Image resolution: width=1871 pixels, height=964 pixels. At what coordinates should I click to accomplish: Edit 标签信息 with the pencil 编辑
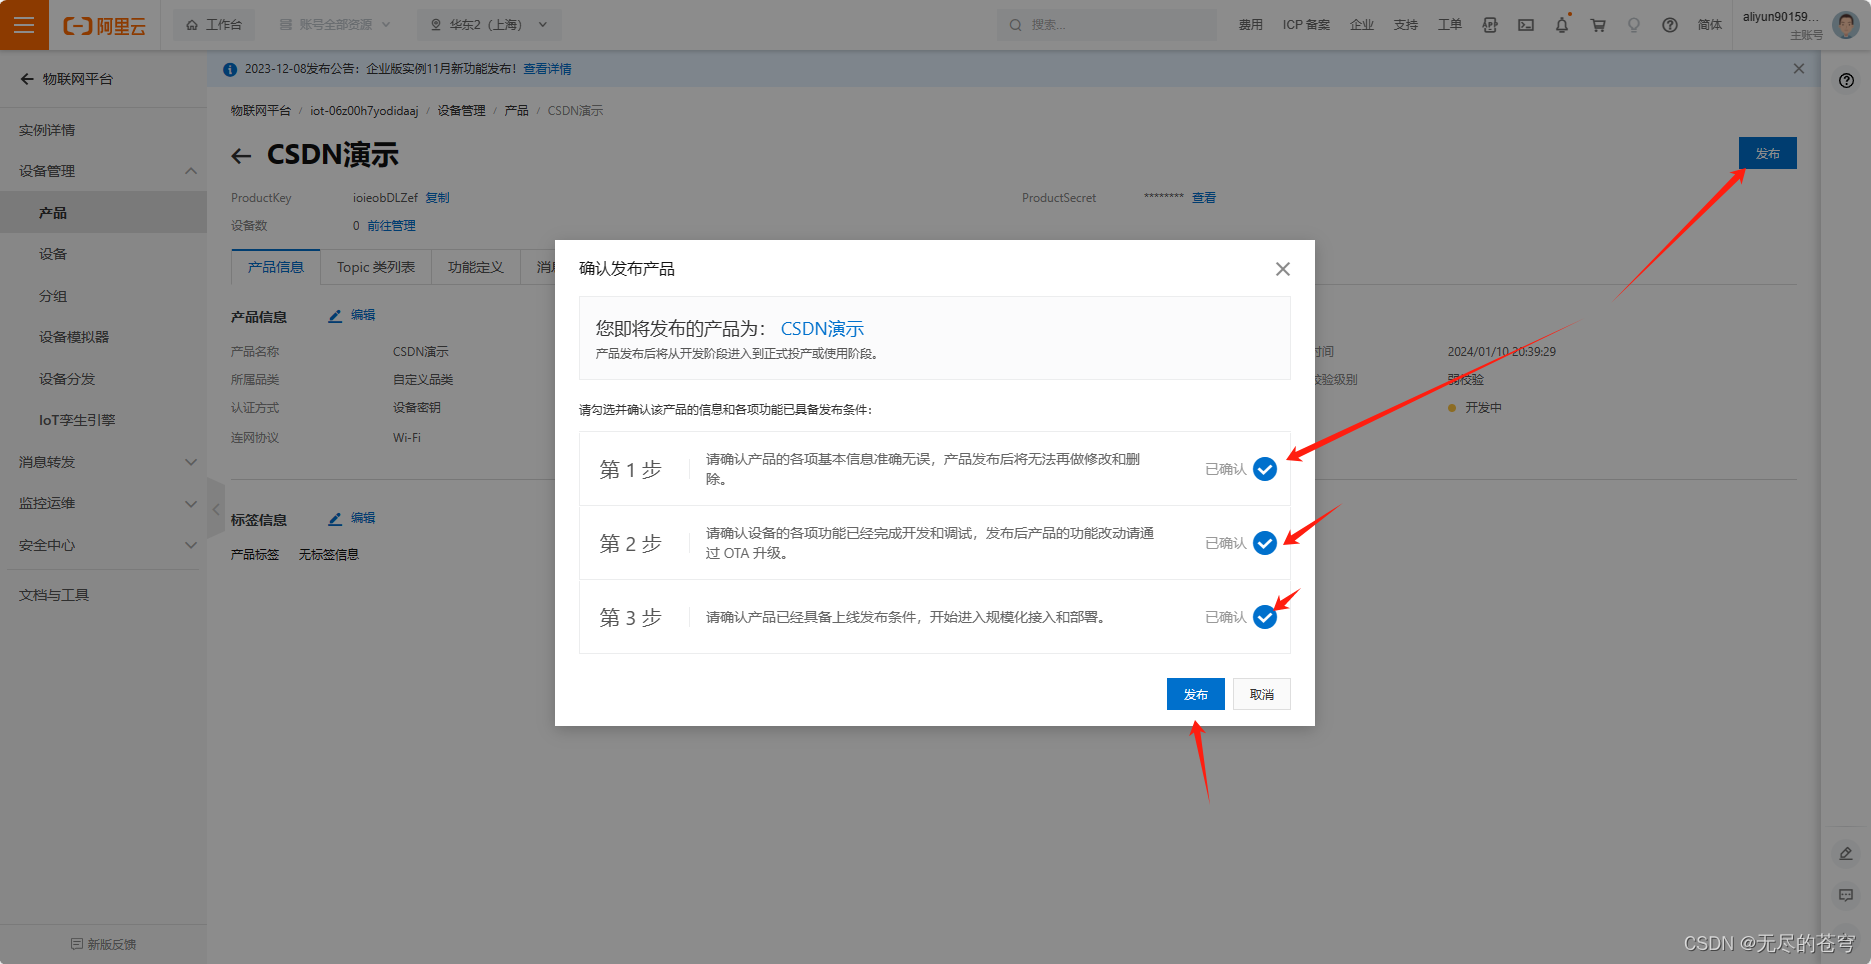pyautogui.click(x=352, y=518)
